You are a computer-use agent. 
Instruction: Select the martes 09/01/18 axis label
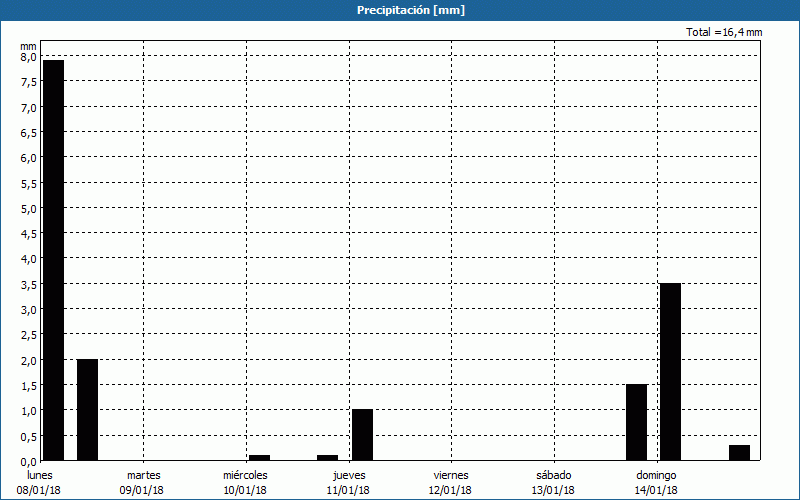(x=144, y=482)
